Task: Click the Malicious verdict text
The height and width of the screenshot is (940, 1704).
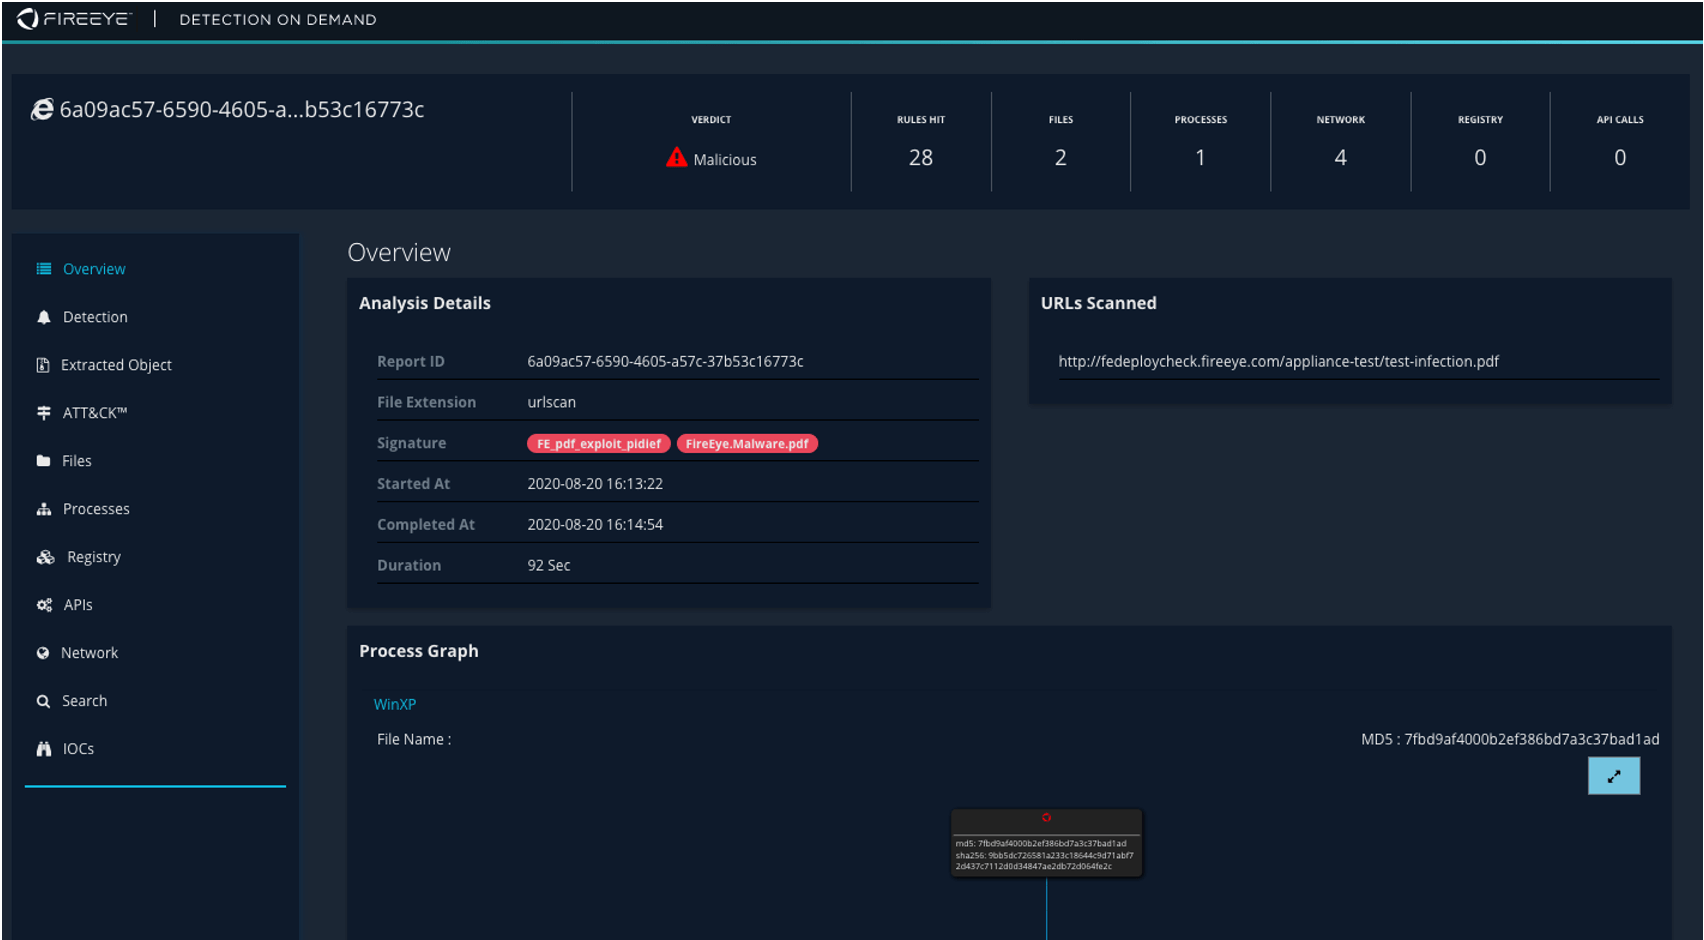Action: point(725,160)
